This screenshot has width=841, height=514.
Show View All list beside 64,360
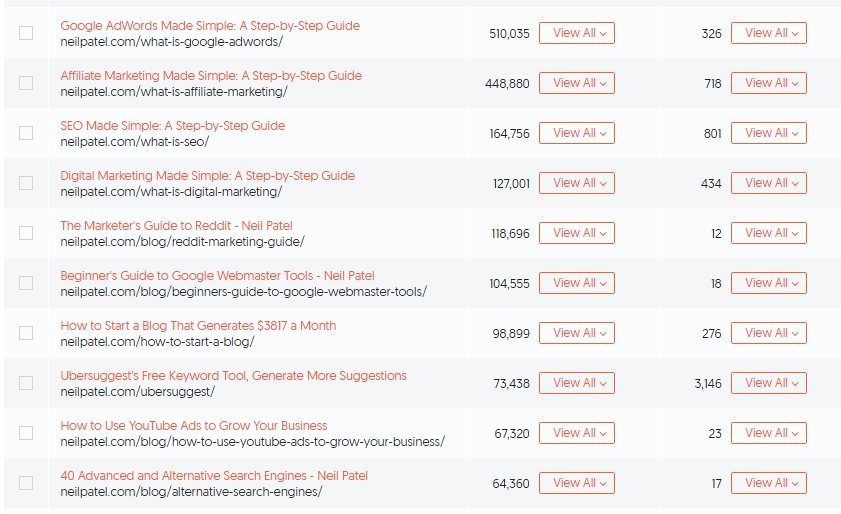[x=577, y=483]
